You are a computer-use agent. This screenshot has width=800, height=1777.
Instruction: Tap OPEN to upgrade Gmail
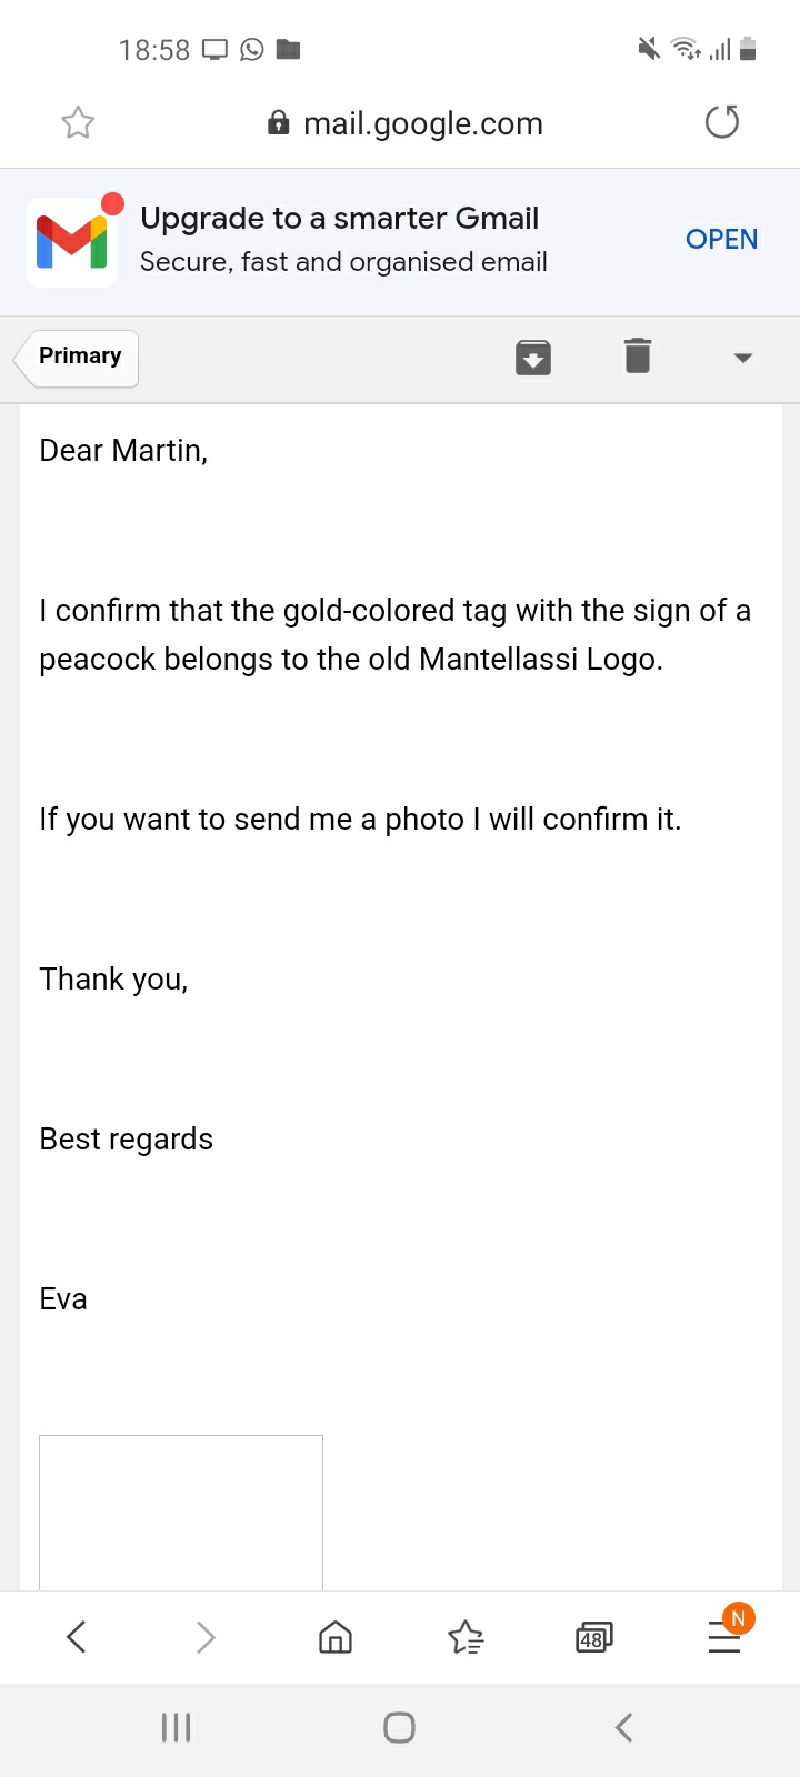721,240
